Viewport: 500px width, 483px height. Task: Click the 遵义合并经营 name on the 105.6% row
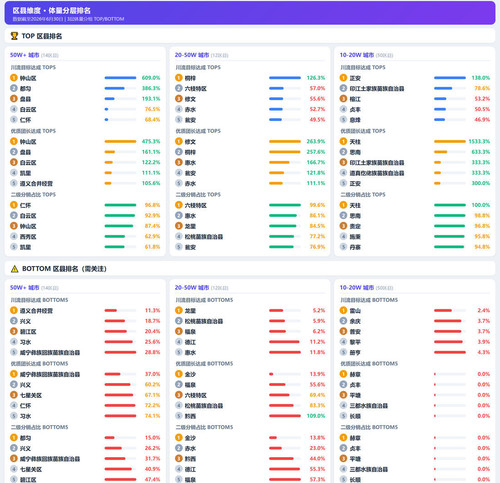coord(36,183)
